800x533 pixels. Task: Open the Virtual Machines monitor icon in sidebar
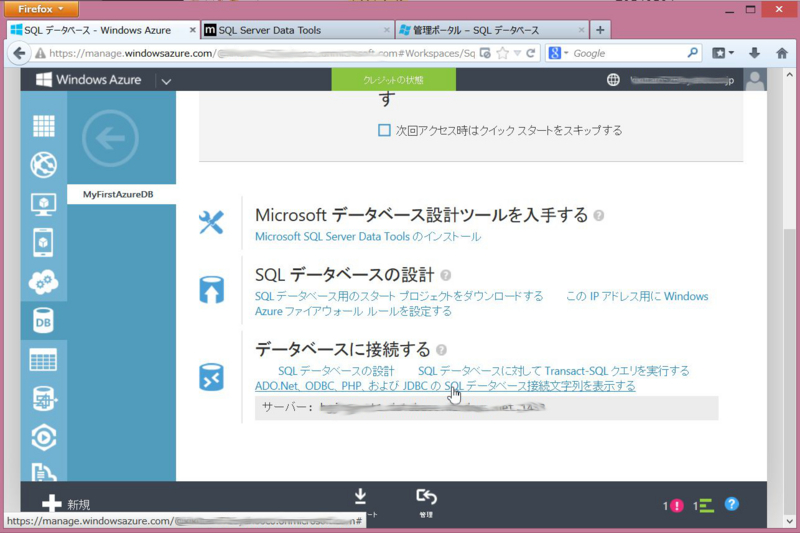(x=44, y=204)
